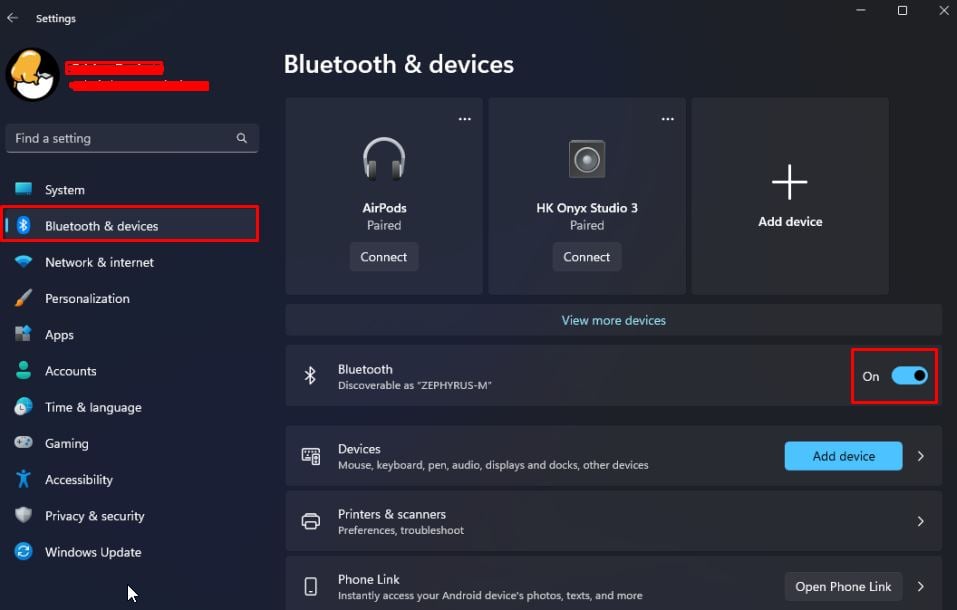957x610 pixels.
Task: Open HK Onyx Studio 3 more options
Action: pyautogui.click(x=668, y=119)
